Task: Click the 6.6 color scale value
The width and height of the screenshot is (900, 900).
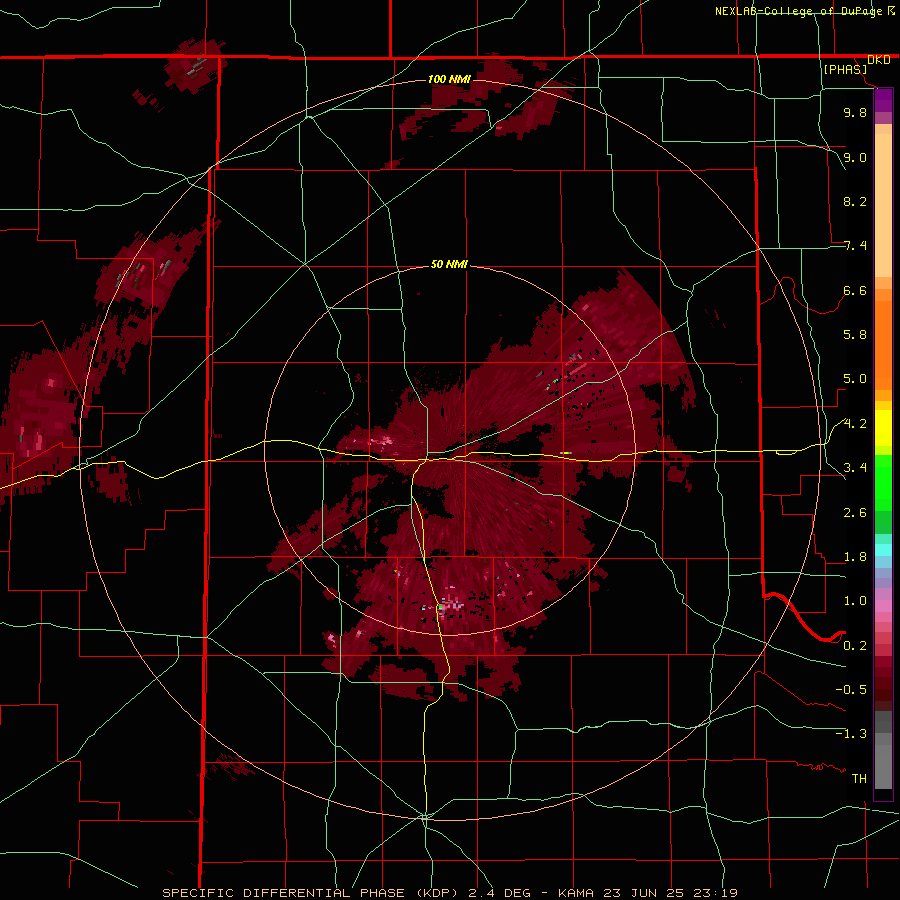Action: click(x=855, y=290)
